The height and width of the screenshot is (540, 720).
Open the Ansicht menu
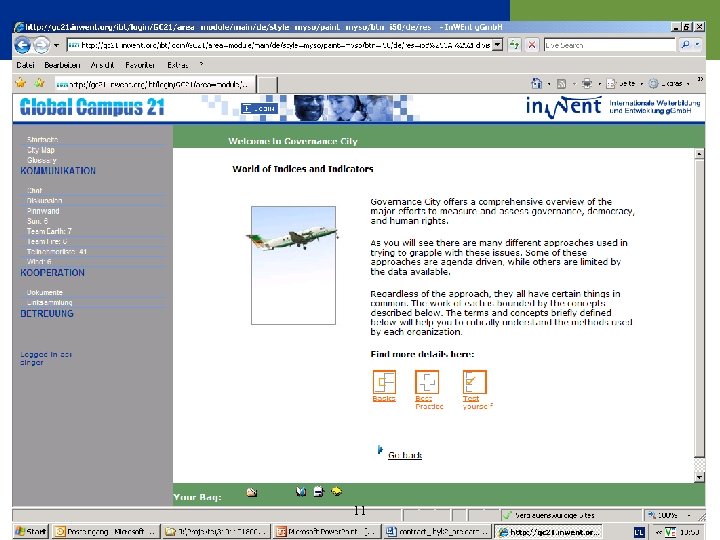pyautogui.click(x=102, y=65)
